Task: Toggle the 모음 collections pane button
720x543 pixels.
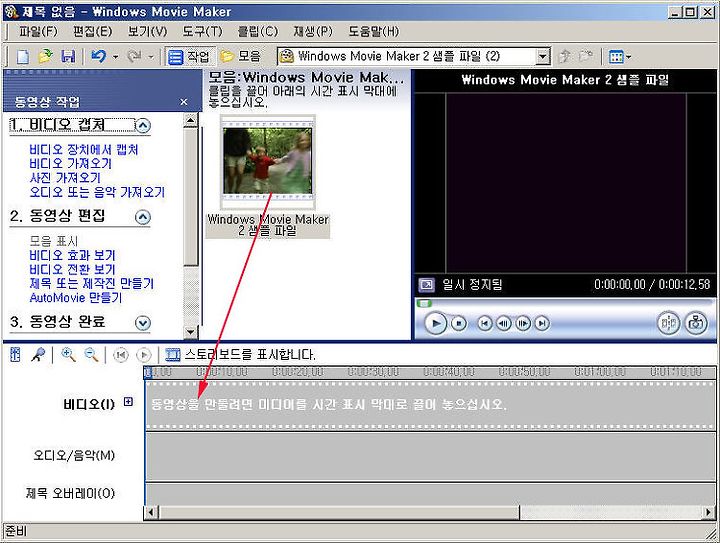Action: tap(240, 56)
